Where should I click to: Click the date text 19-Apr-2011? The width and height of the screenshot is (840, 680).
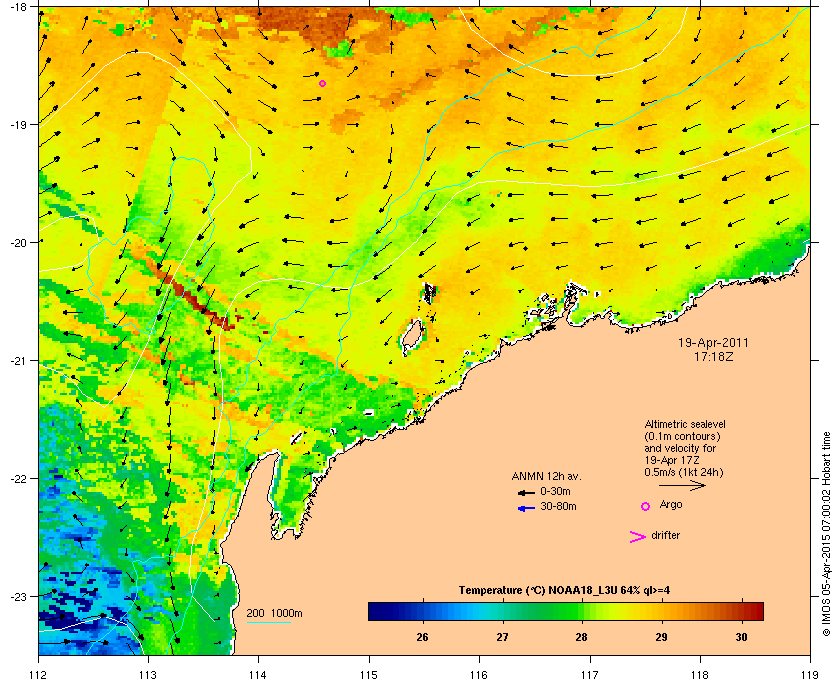pyautogui.click(x=713, y=343)
